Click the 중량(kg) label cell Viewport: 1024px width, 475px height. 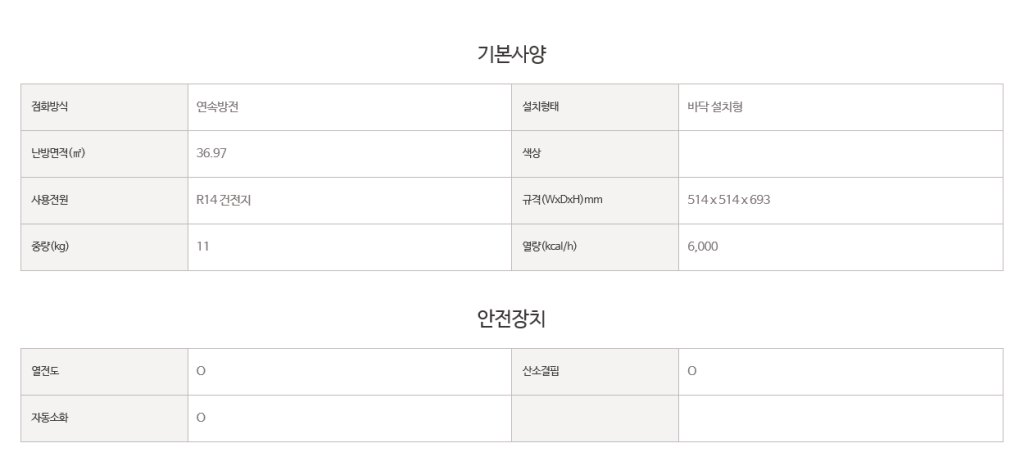coord(104,247)
